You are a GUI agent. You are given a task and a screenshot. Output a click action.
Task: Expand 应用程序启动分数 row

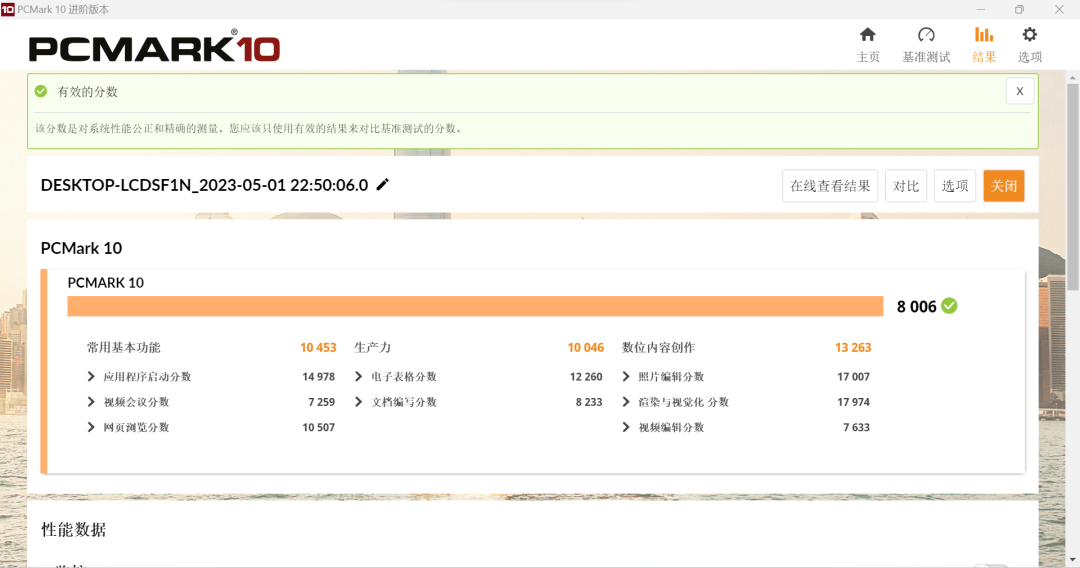pos(91,377)
